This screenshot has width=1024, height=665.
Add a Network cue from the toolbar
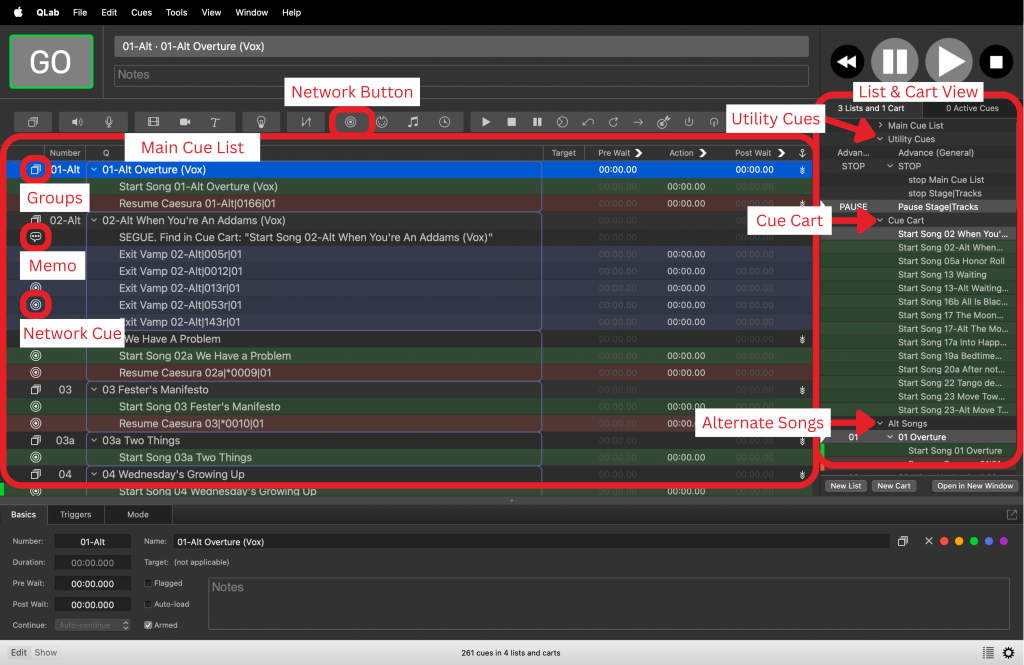click(351, 122)
